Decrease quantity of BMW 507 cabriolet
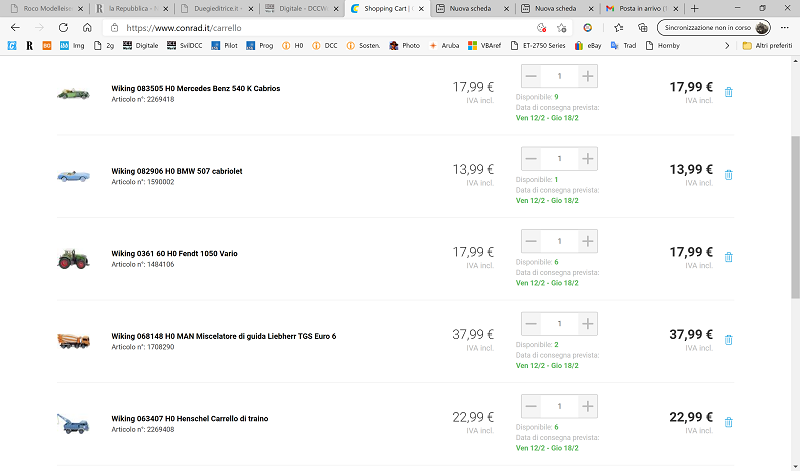The width and height of the screenshot is (800, 471). pyautogui.click(x=532, y=159)
